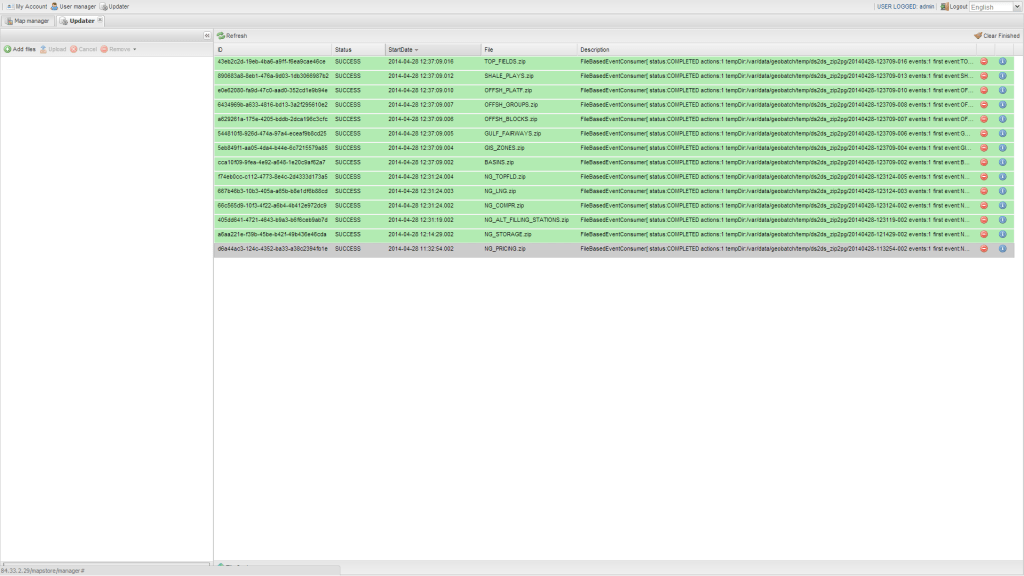Viewport: 1024px width, 576px height.
Task: Remove OFFSH_GROUPS.zip using its red icon
Action: [x=984, y=104]
